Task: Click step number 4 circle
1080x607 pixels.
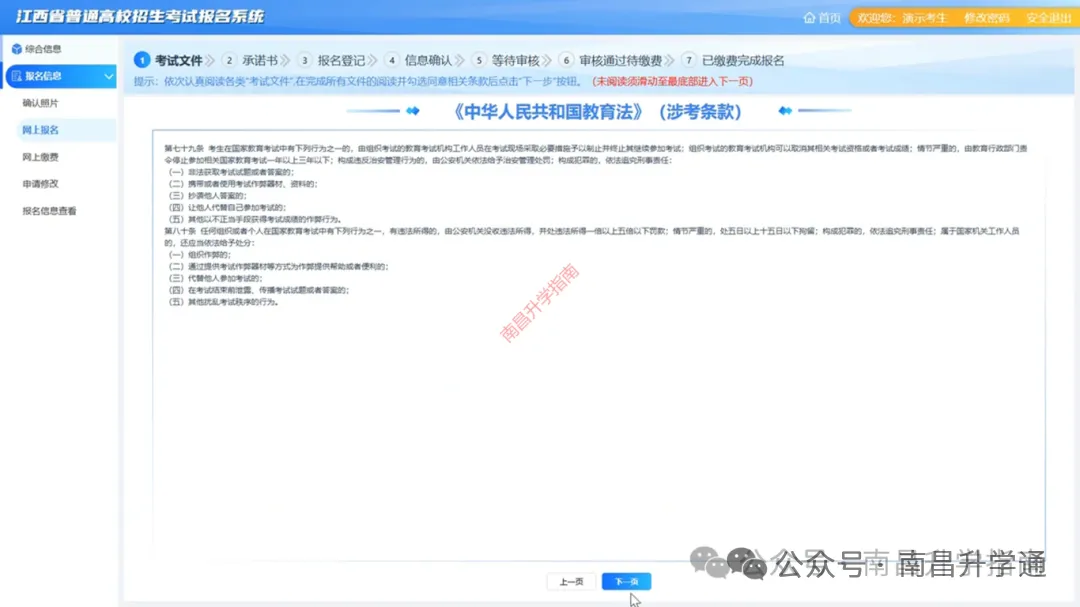Action: coord(392,61)
